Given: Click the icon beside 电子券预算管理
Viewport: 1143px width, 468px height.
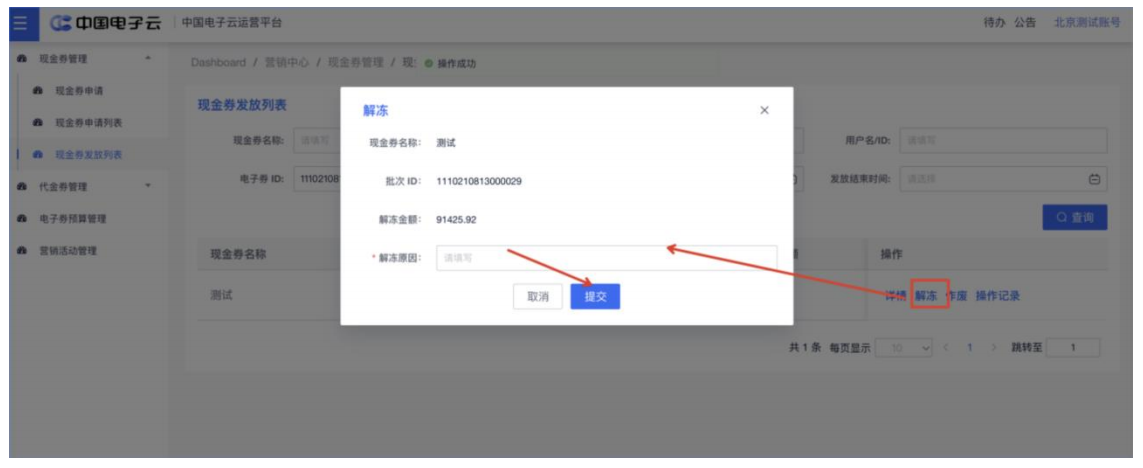Looking at the screenshot, I should (22, 219).
